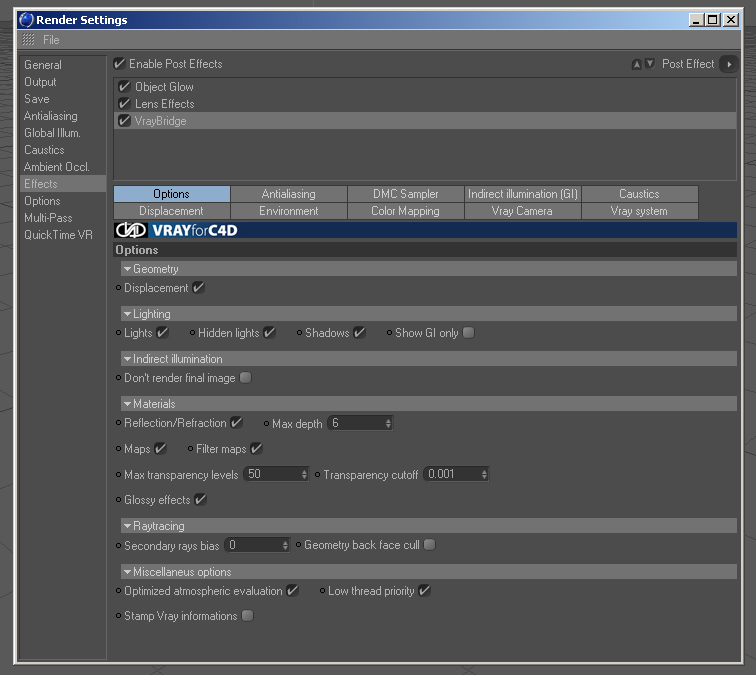Click the stepper arrows of Transparency cutoff field
Viewport: 756px width, 675px height.
tap(484, 474)
